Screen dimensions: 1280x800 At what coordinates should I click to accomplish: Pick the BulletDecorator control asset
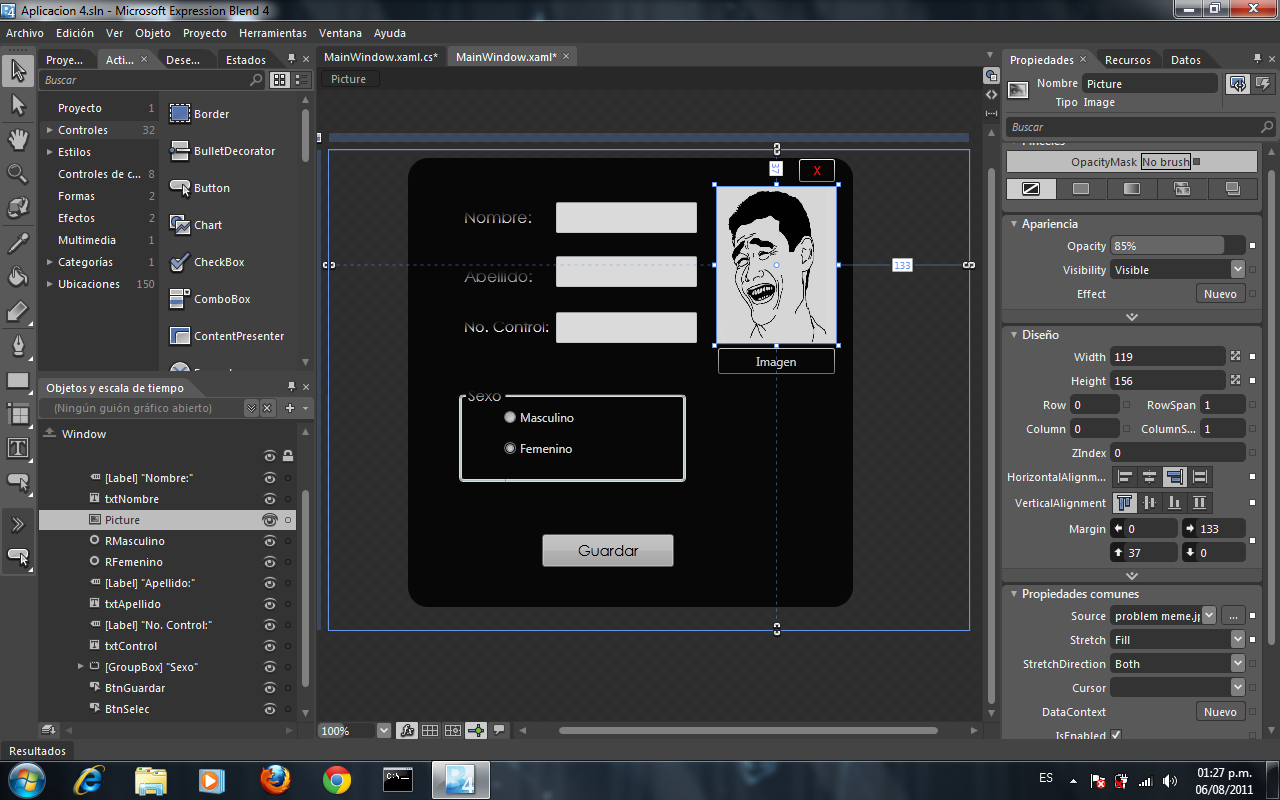[222, 151]
